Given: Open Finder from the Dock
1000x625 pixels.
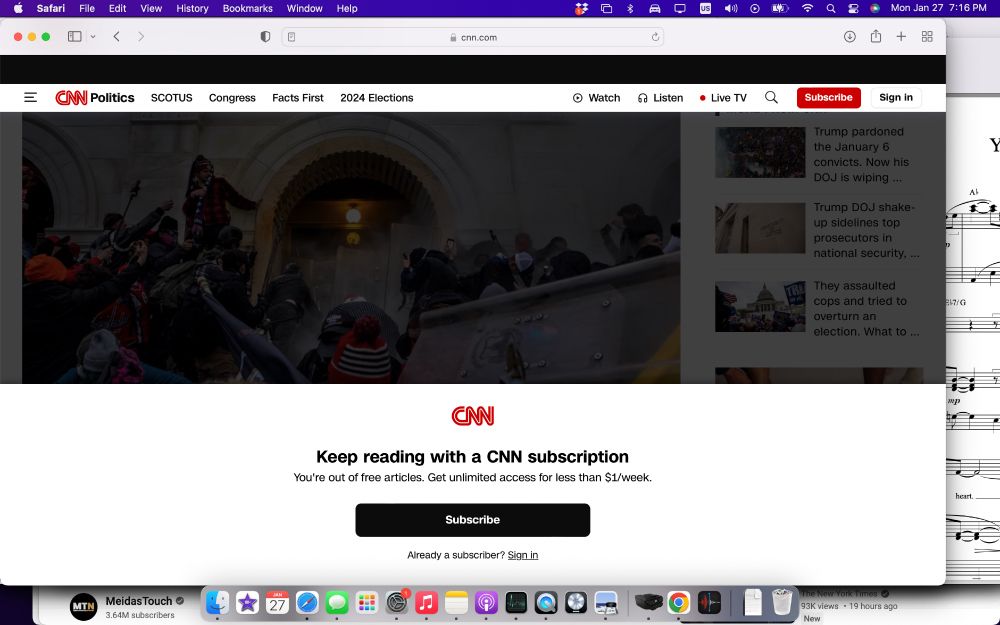Looking at the screenshot, I should 217,602.
